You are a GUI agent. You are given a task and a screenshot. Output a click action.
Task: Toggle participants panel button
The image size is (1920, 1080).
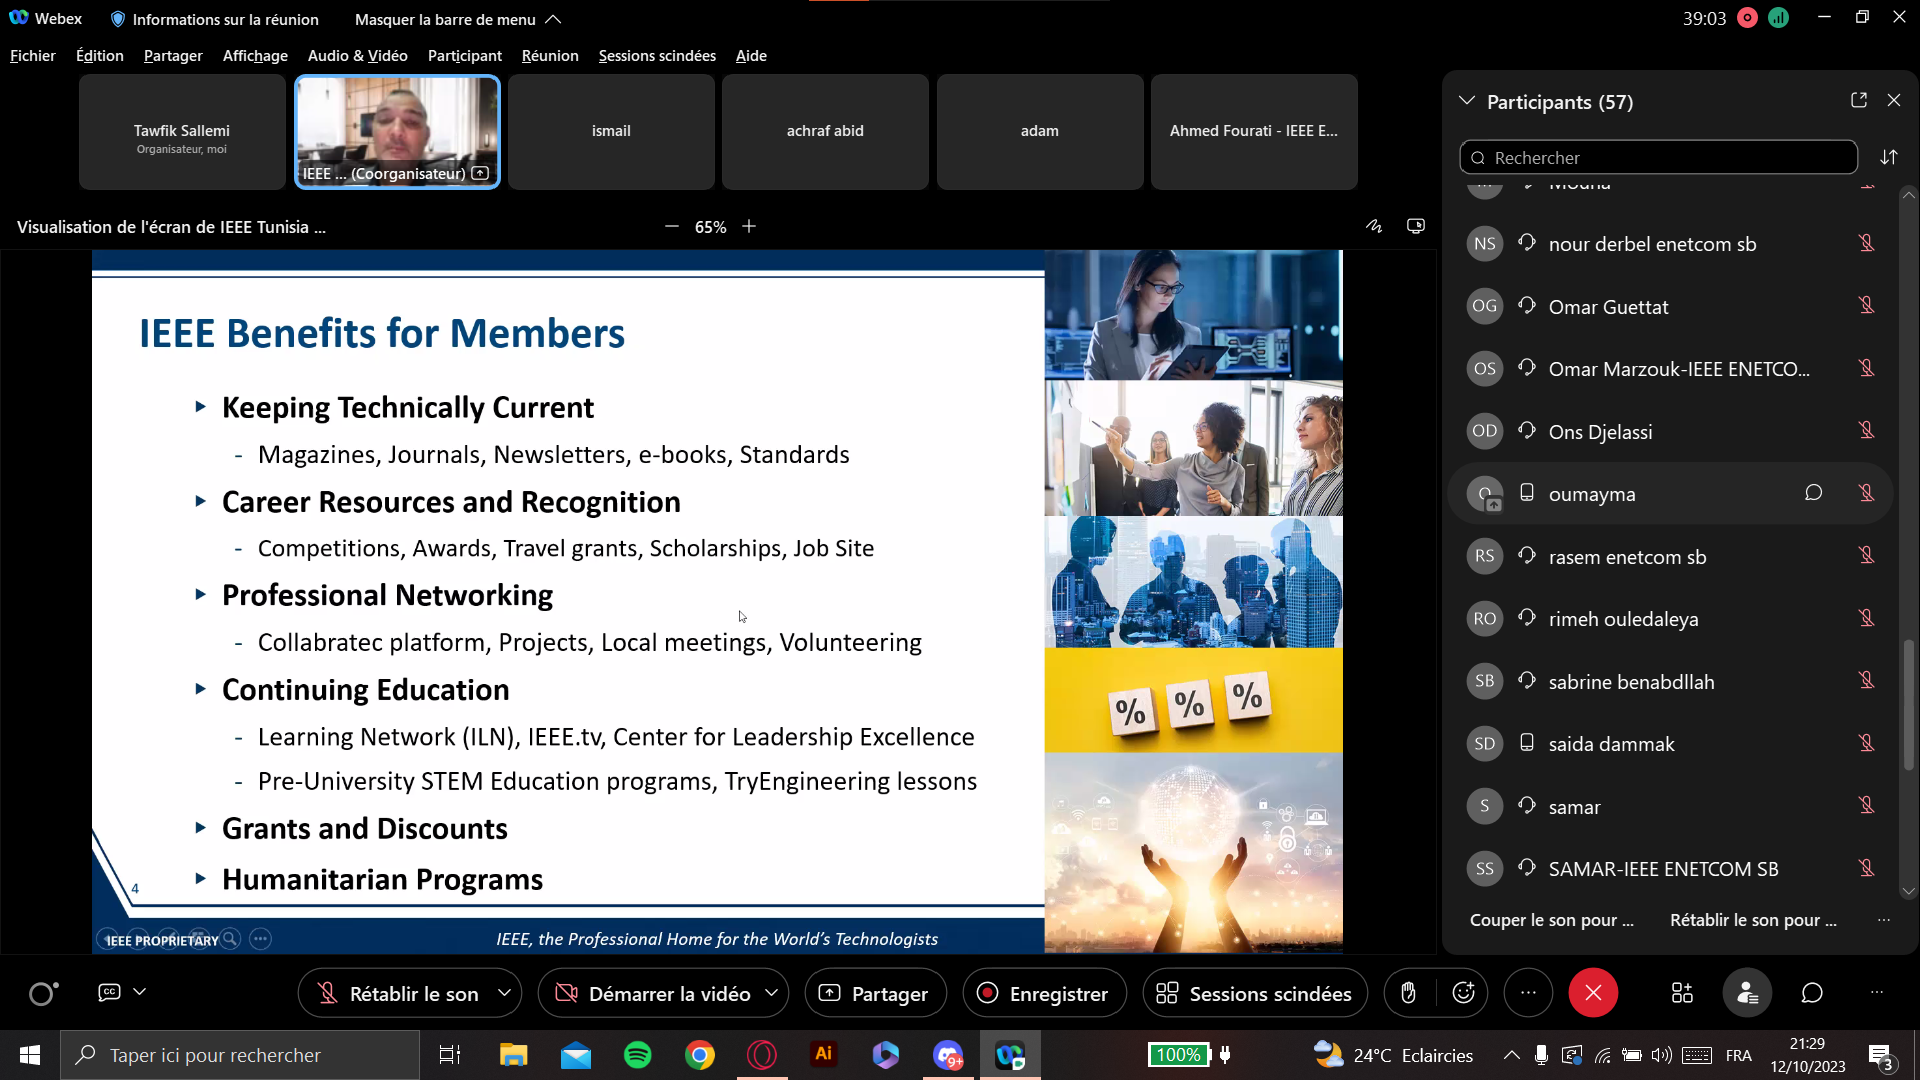1747,993
